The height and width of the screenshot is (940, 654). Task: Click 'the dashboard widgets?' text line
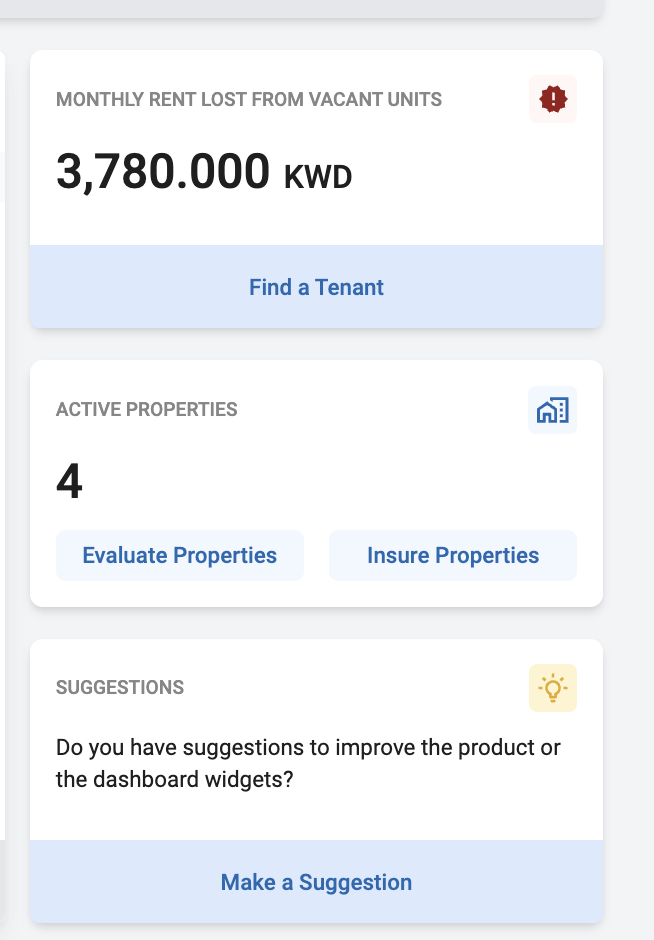(x=174, y=779)
